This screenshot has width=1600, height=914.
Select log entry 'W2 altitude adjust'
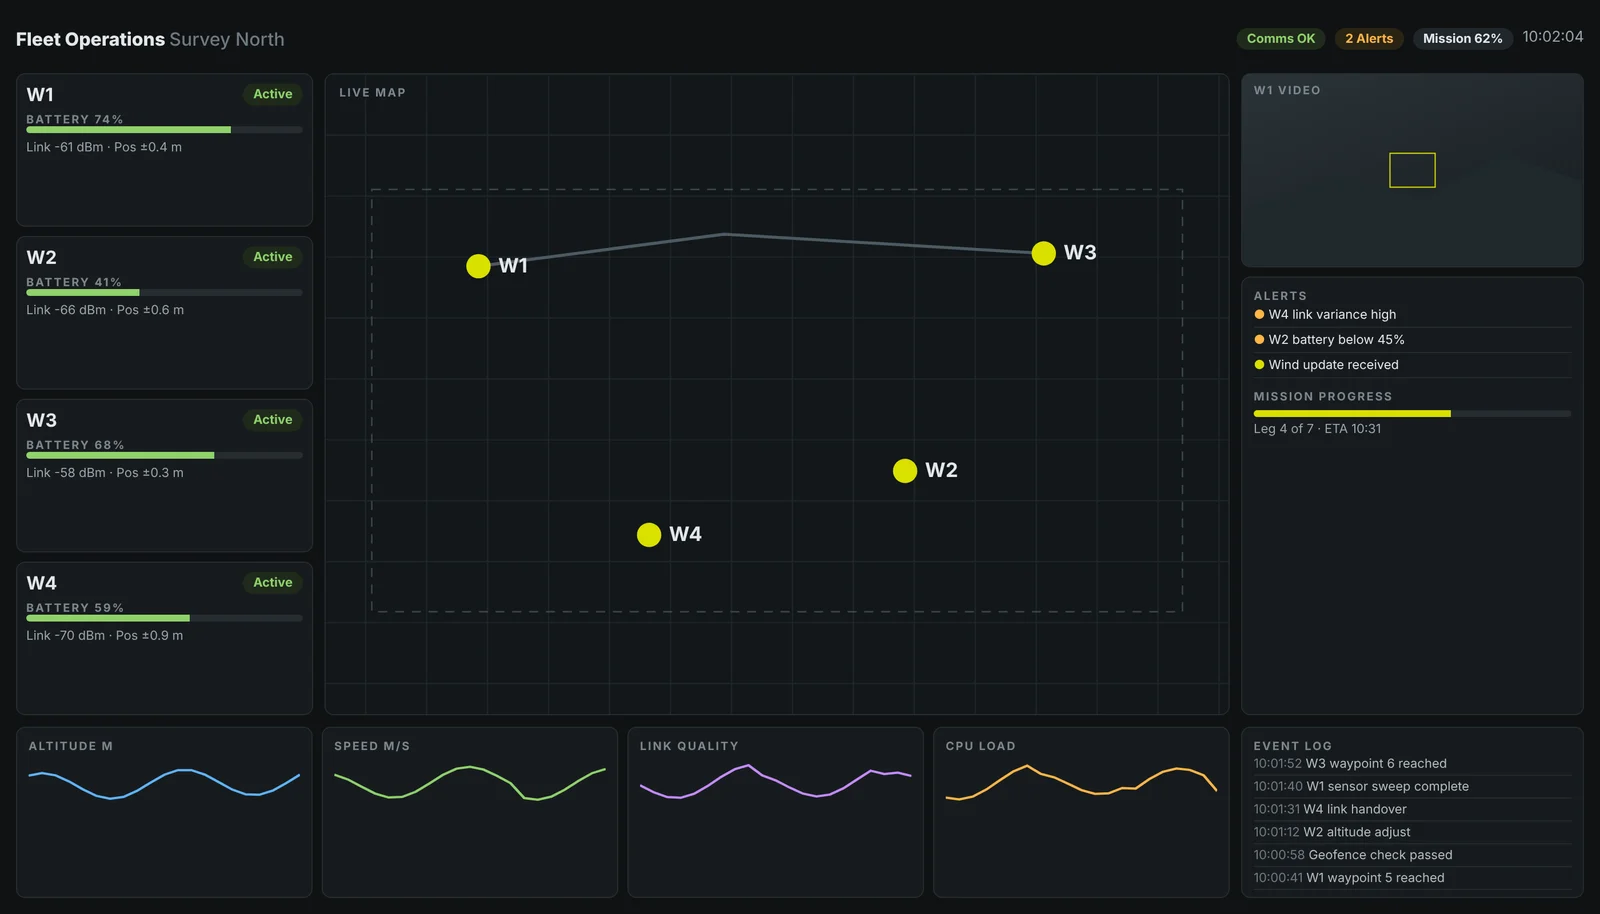1412,833
